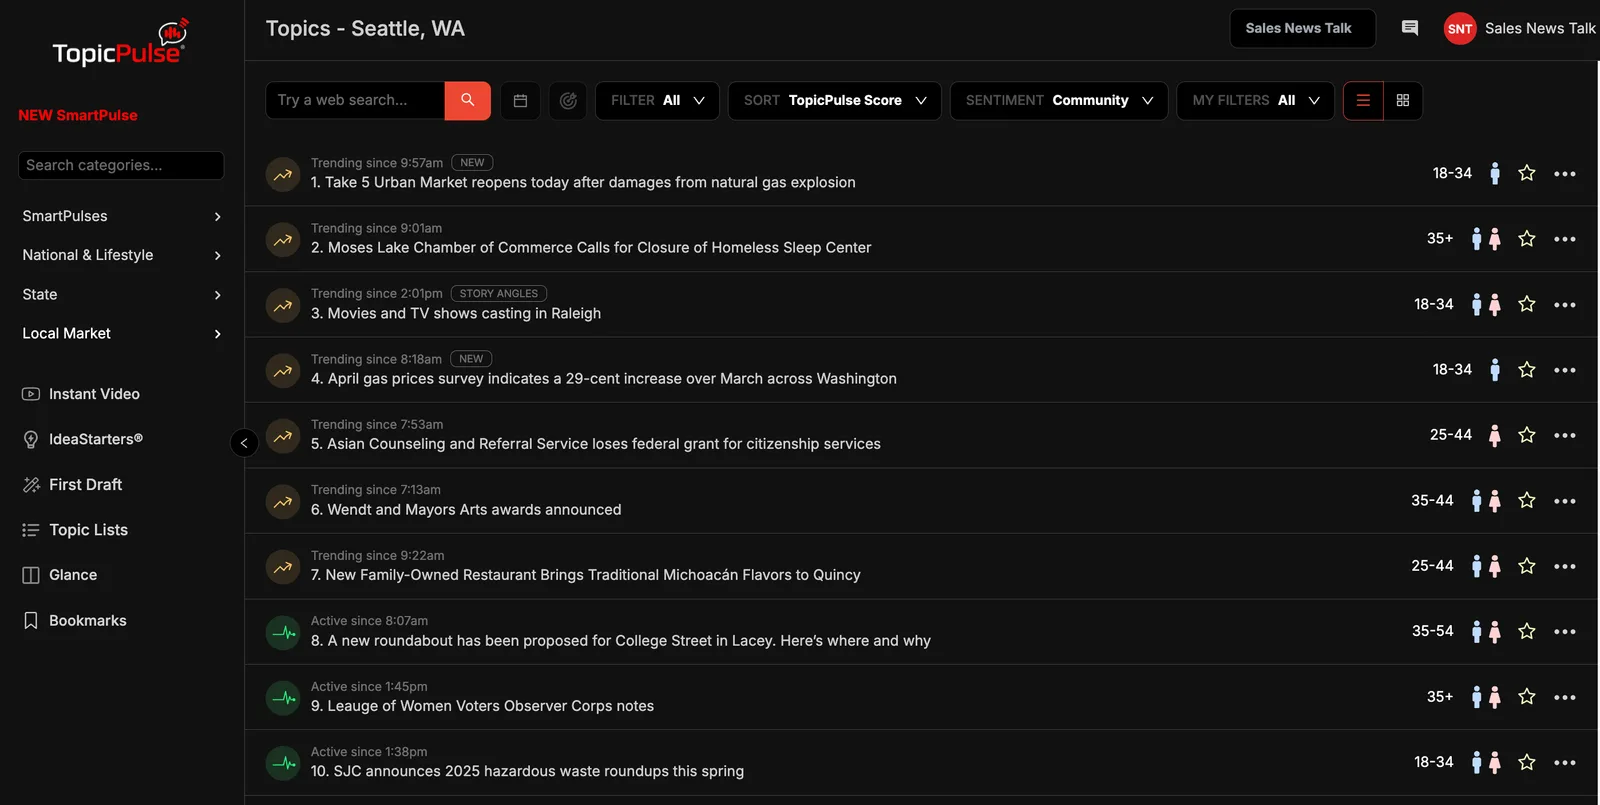Switch to grid view layout
The width and height of the screenshot is (1600, 805).
pyautogui.click(x=1403, y=100)
